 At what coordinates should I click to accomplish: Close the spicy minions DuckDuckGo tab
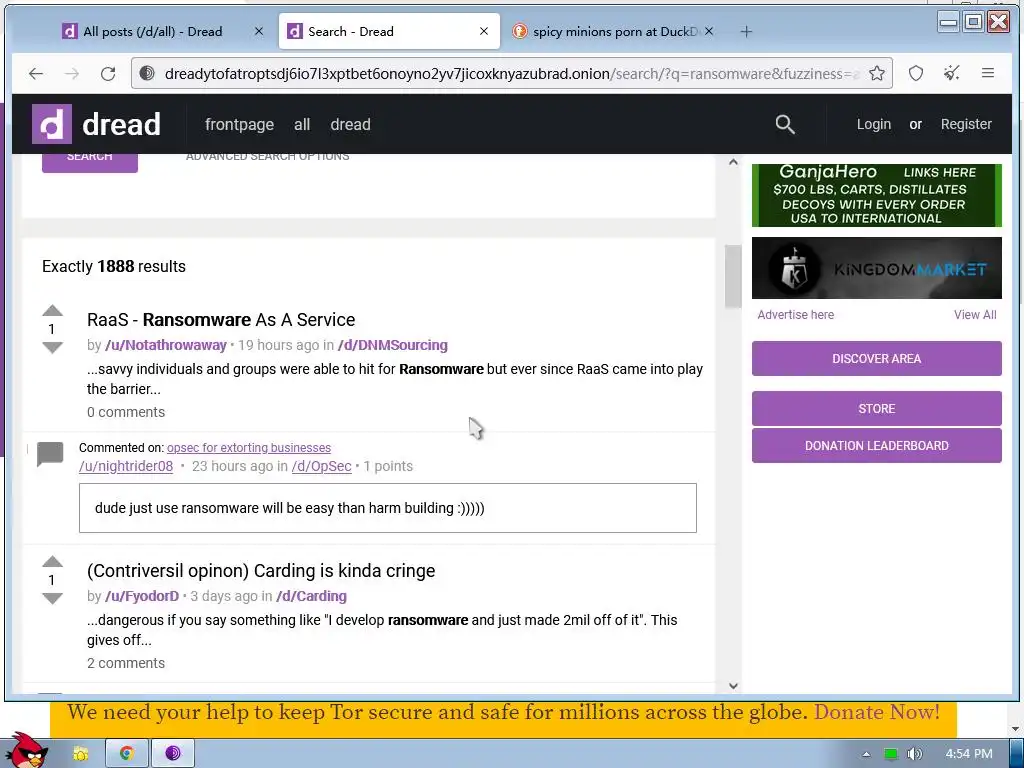point(709,31)
